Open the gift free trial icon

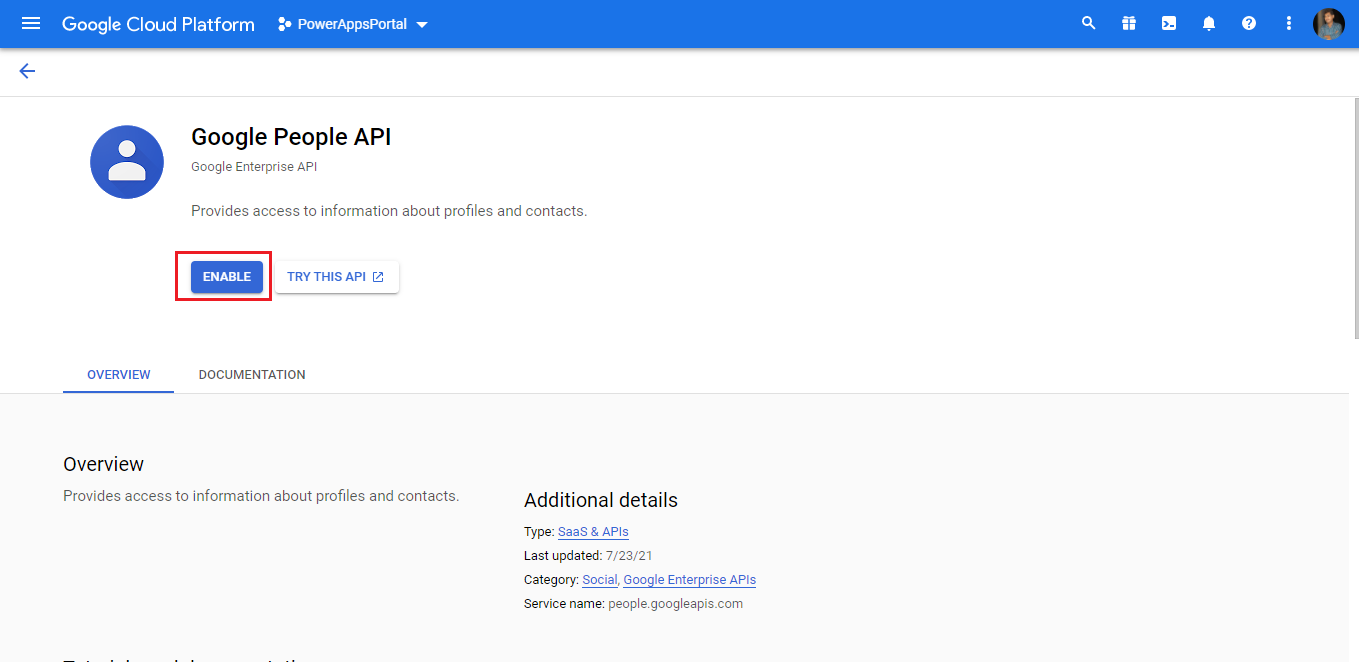click(1129, 24)
